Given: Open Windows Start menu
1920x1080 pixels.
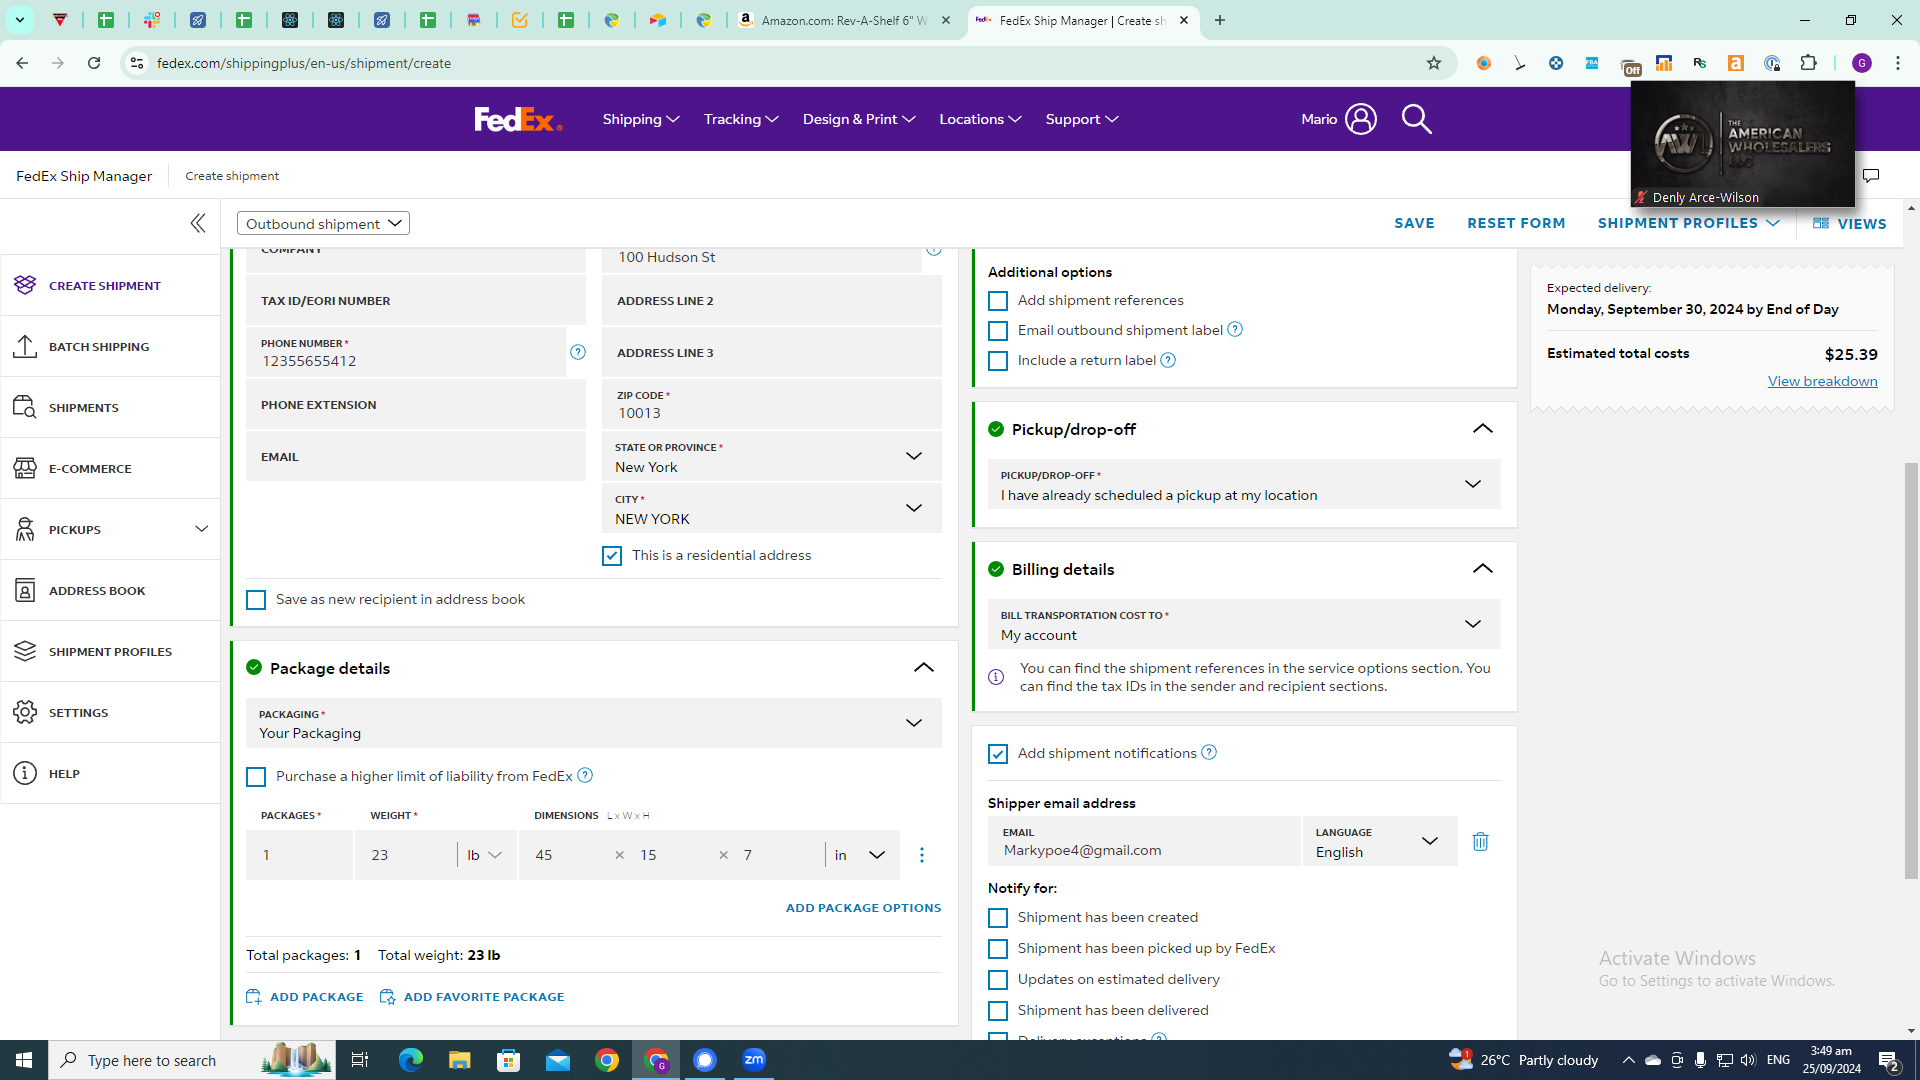Looking at the screenshot, I should tap(24, 1060).
